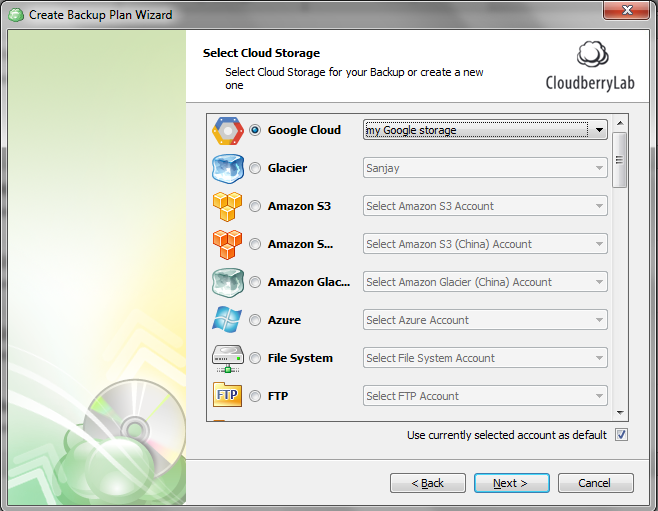Click the storage list scroll down arrow
The image size is (658, 511).
coord(620,411)
